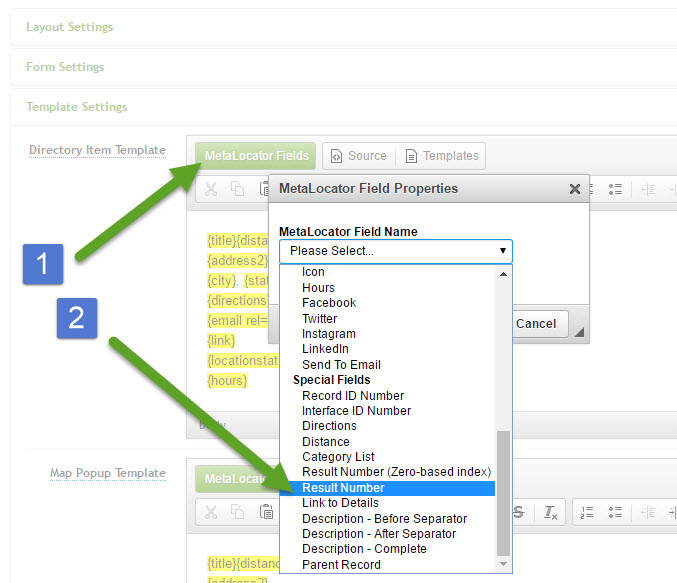Click Remove Format icon in Map Popup toolbar
677x583 pixels.
(x=550, y=512)
